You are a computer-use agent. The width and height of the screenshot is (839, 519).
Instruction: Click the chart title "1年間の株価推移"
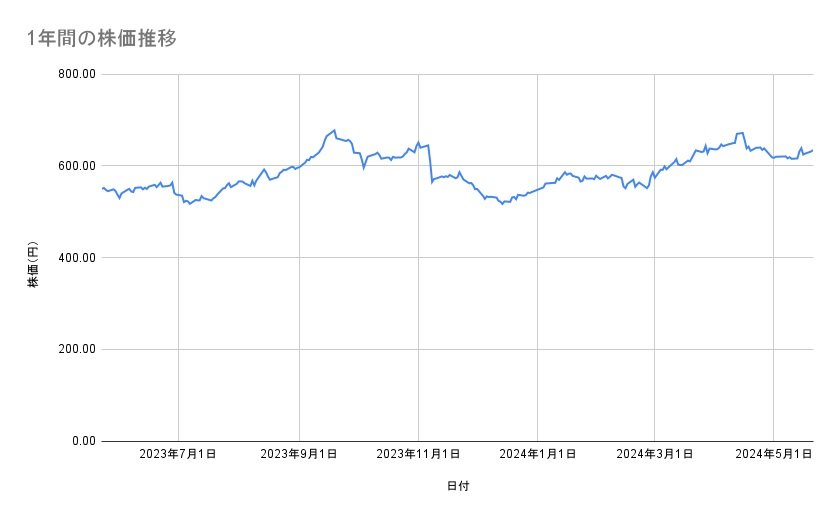click(104, 39)
